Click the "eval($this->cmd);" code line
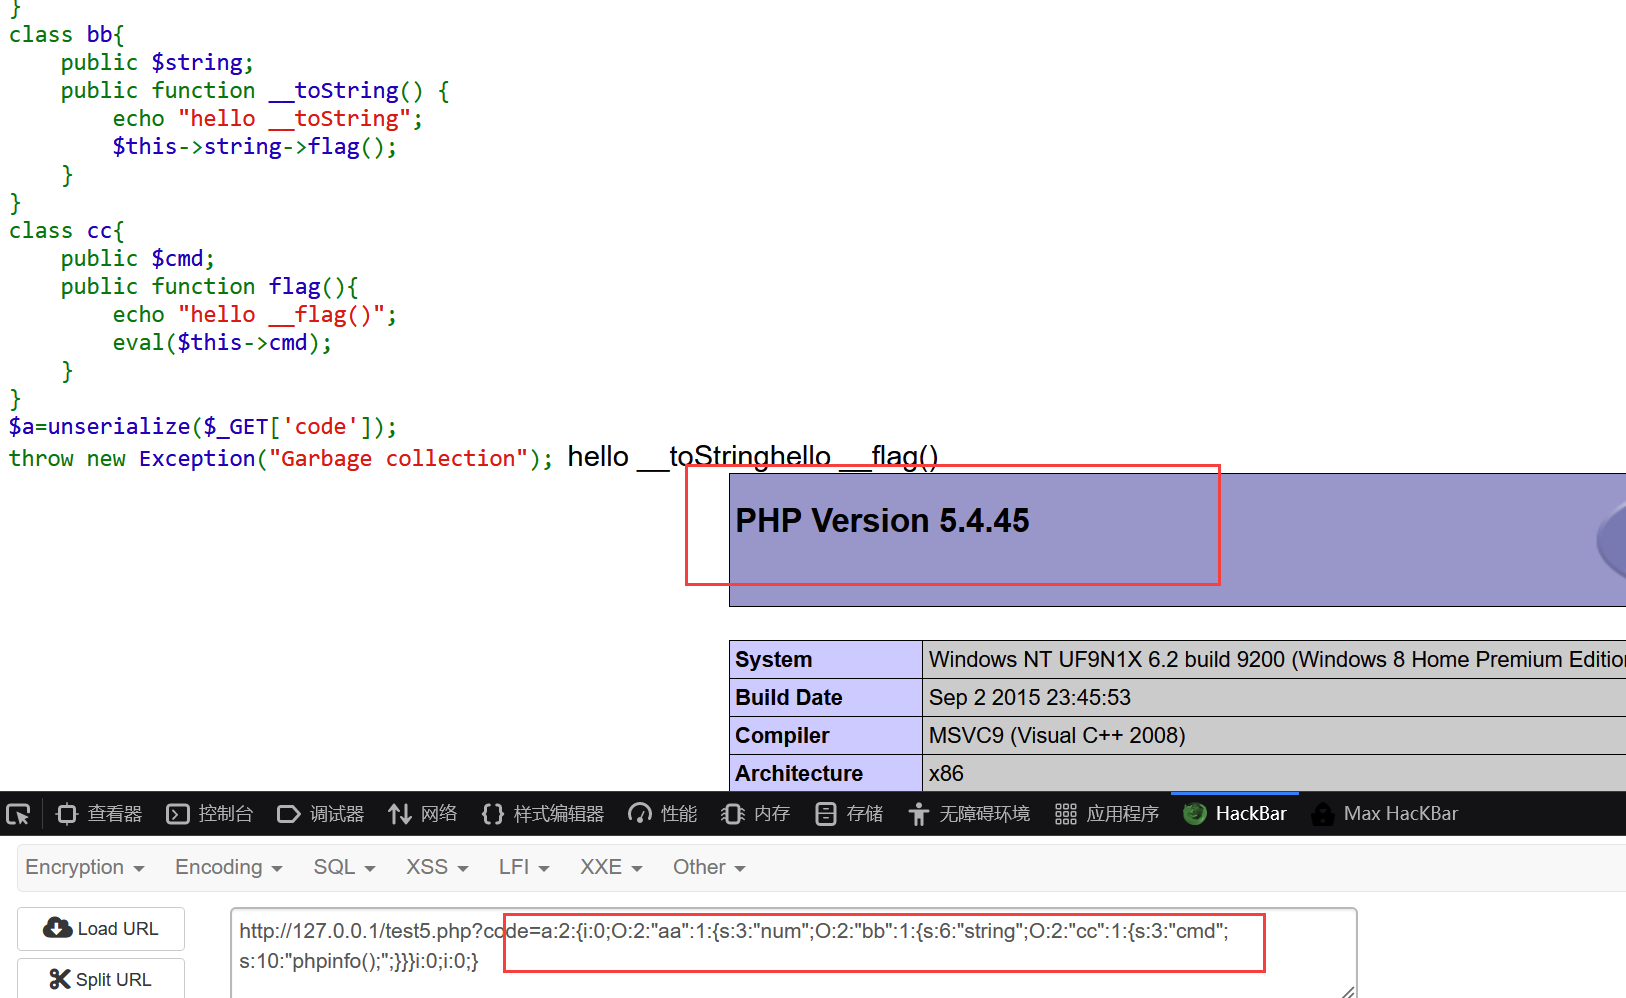 coord(222,343)
